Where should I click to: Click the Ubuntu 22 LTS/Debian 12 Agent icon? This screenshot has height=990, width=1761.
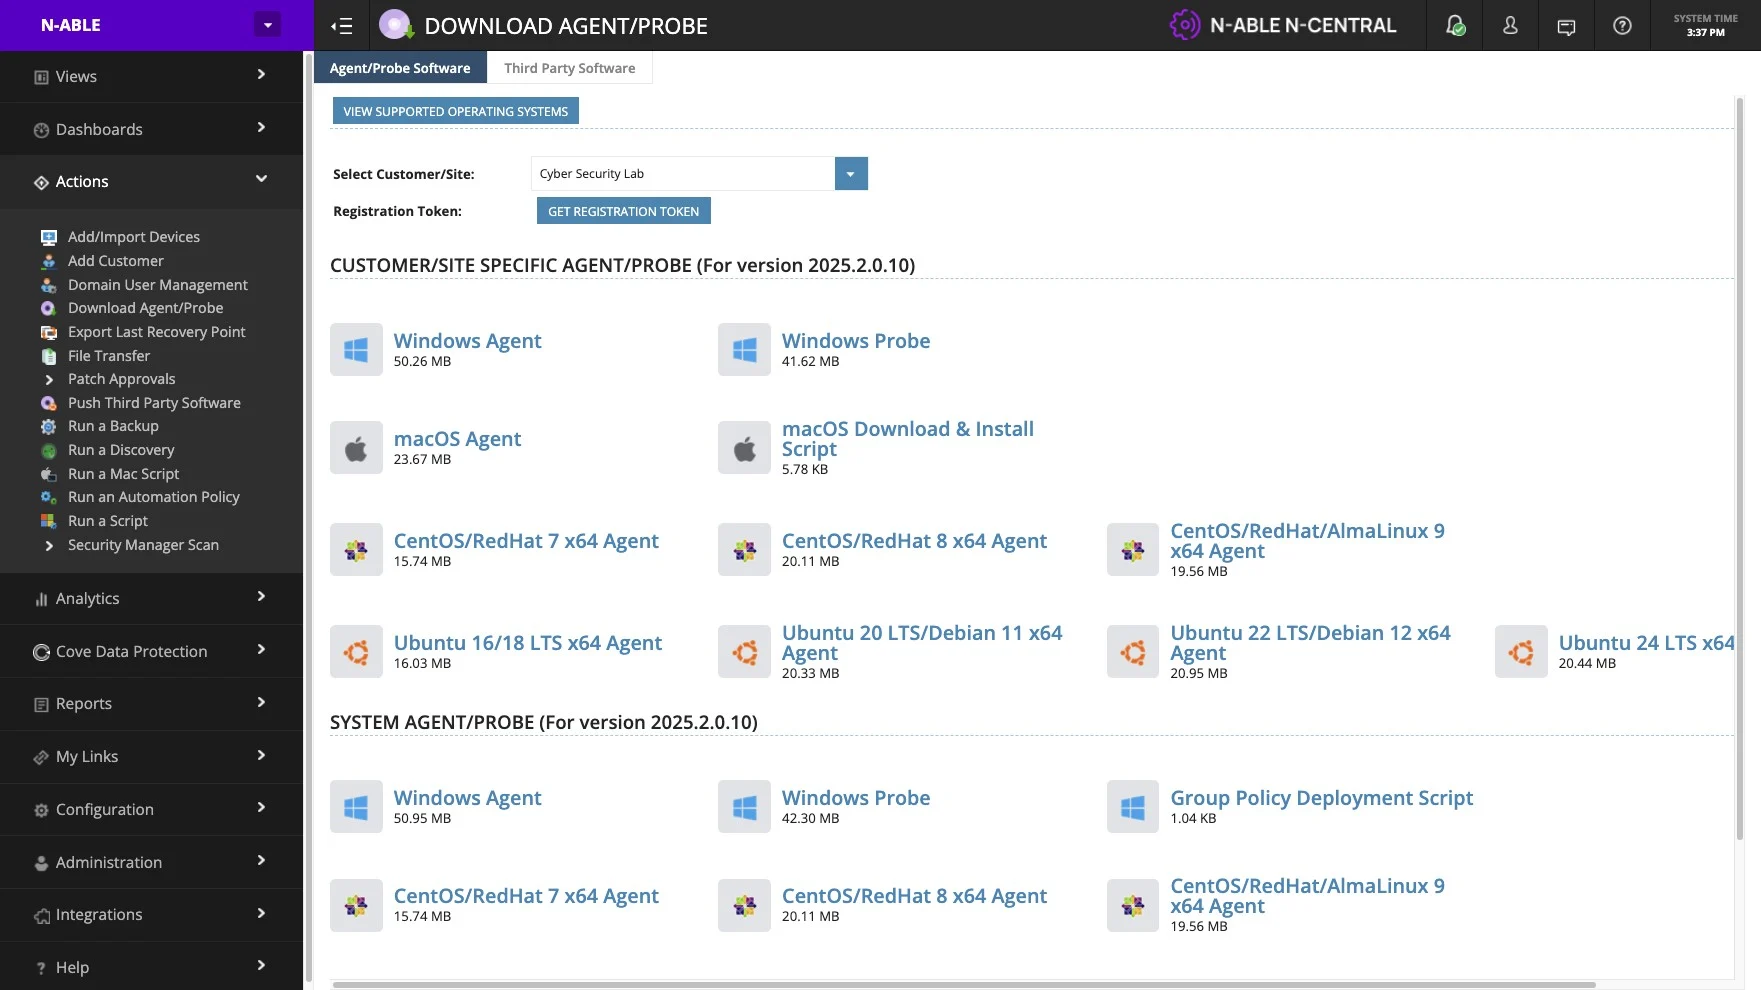click(1133, 651)
